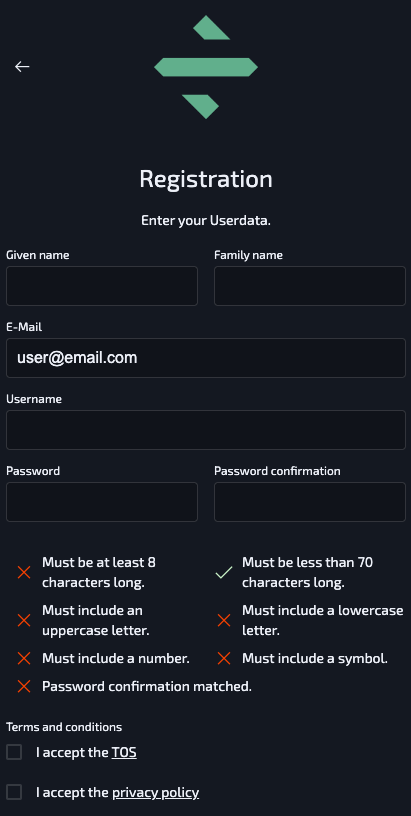
Task: Click the cross icon beside 8 characters rule
Action: tap(24, 572)
